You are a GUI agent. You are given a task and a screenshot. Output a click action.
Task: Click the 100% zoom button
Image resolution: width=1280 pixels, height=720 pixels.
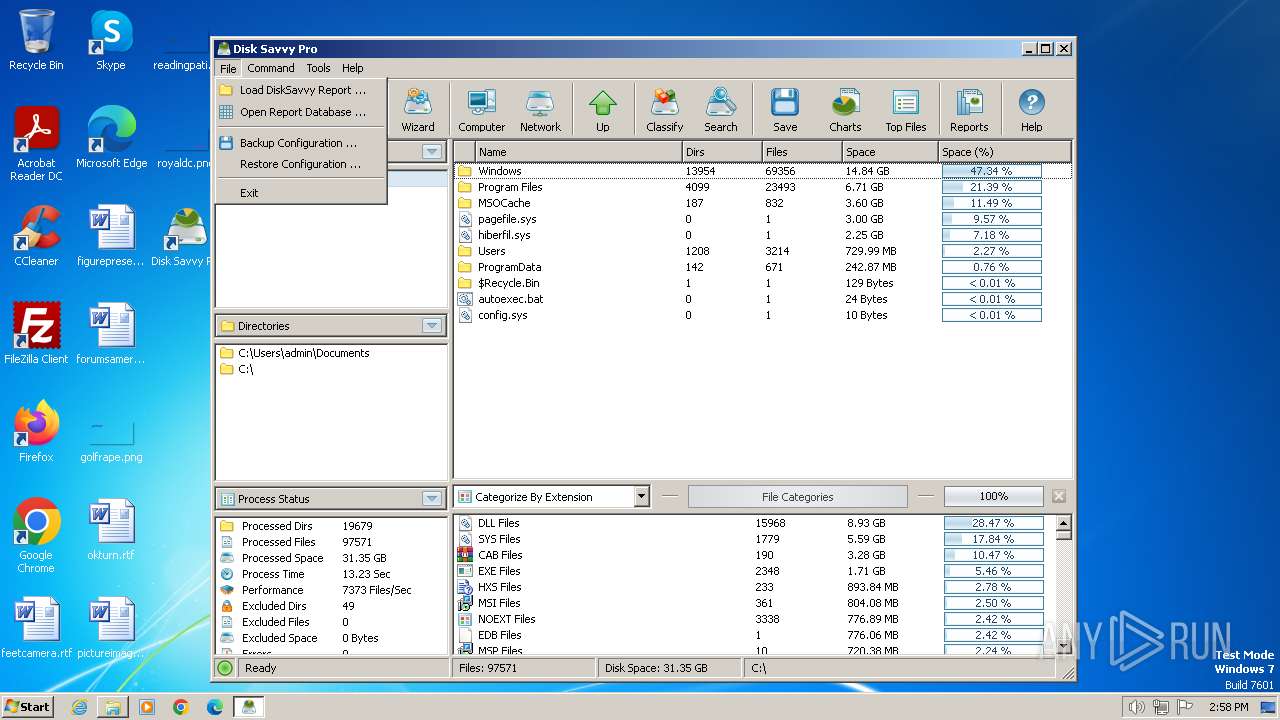point(993,497)
